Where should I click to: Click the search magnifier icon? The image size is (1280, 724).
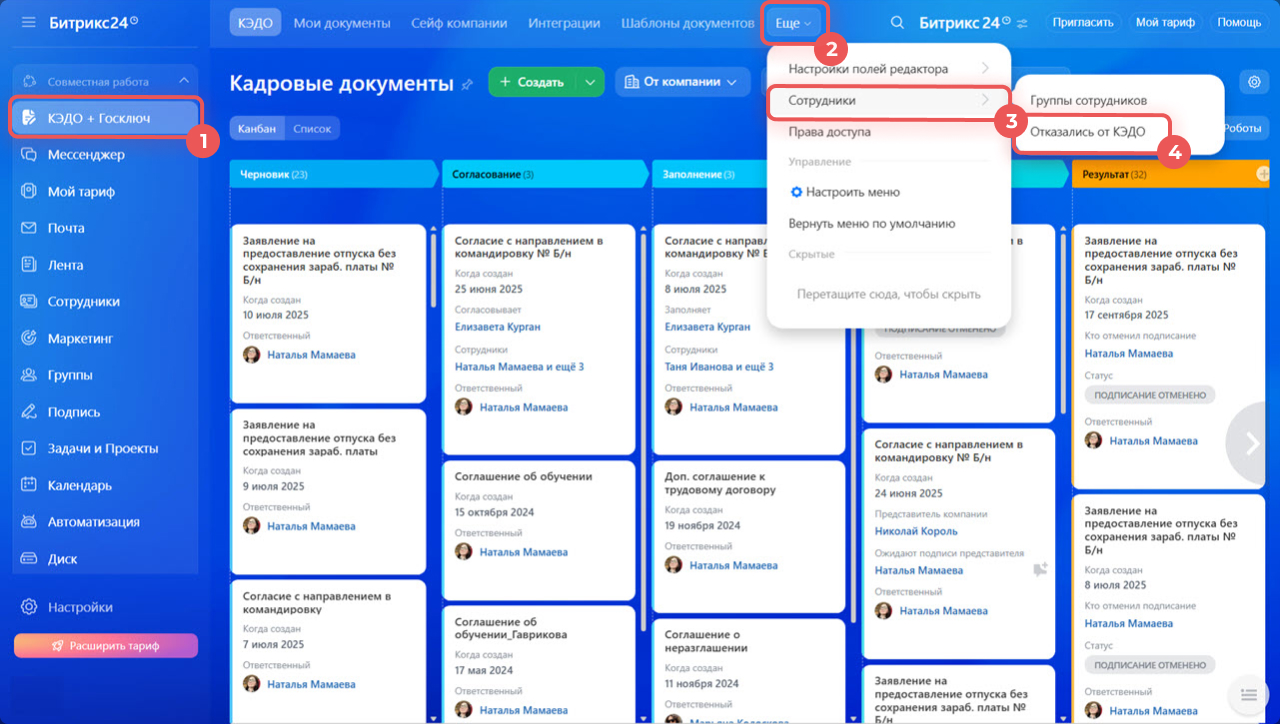pos(897,22)
